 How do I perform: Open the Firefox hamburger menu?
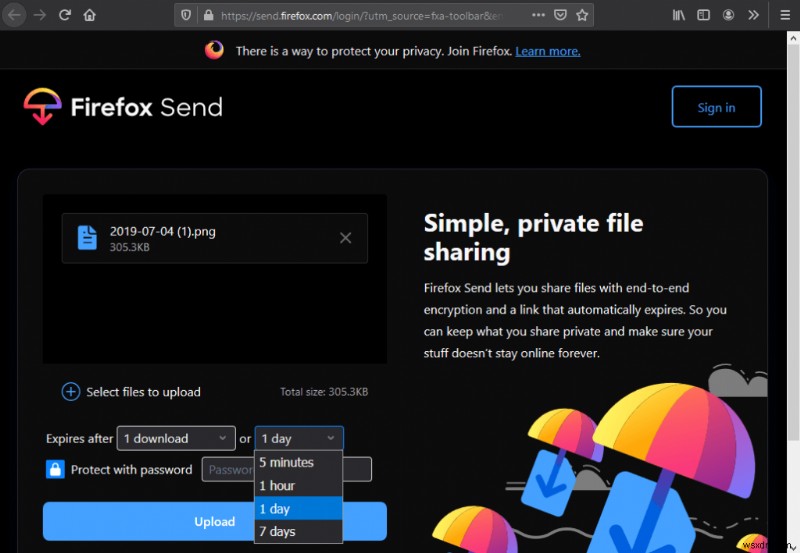pos(785,15)
